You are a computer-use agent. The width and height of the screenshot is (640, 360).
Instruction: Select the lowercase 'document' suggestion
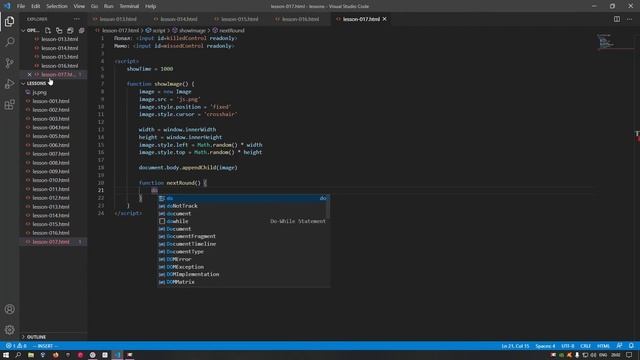point(243,213)
